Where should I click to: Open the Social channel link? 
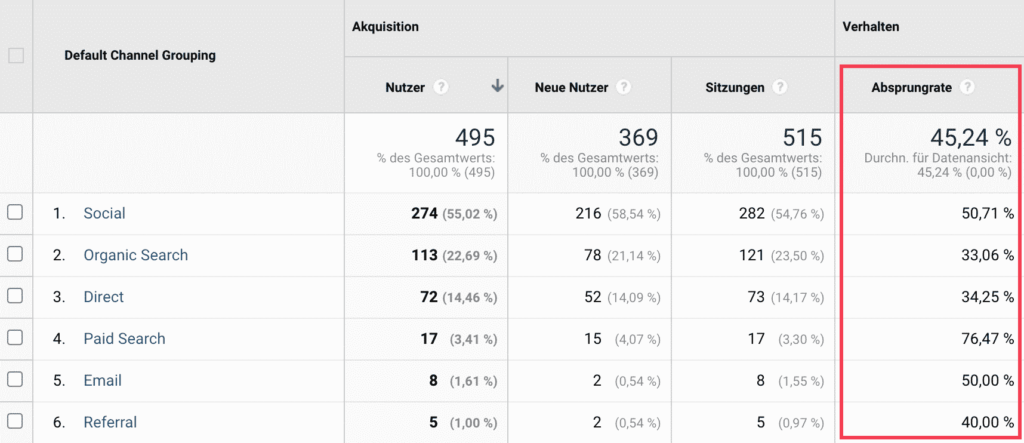[x=104, y=213]
